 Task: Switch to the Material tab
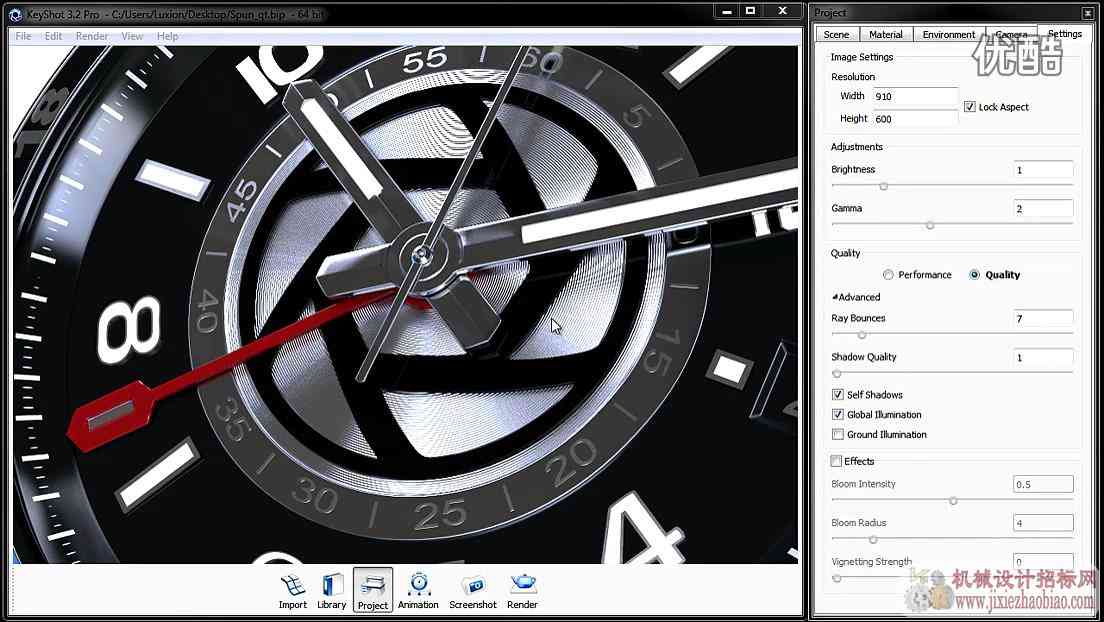[x=886, y=34]
